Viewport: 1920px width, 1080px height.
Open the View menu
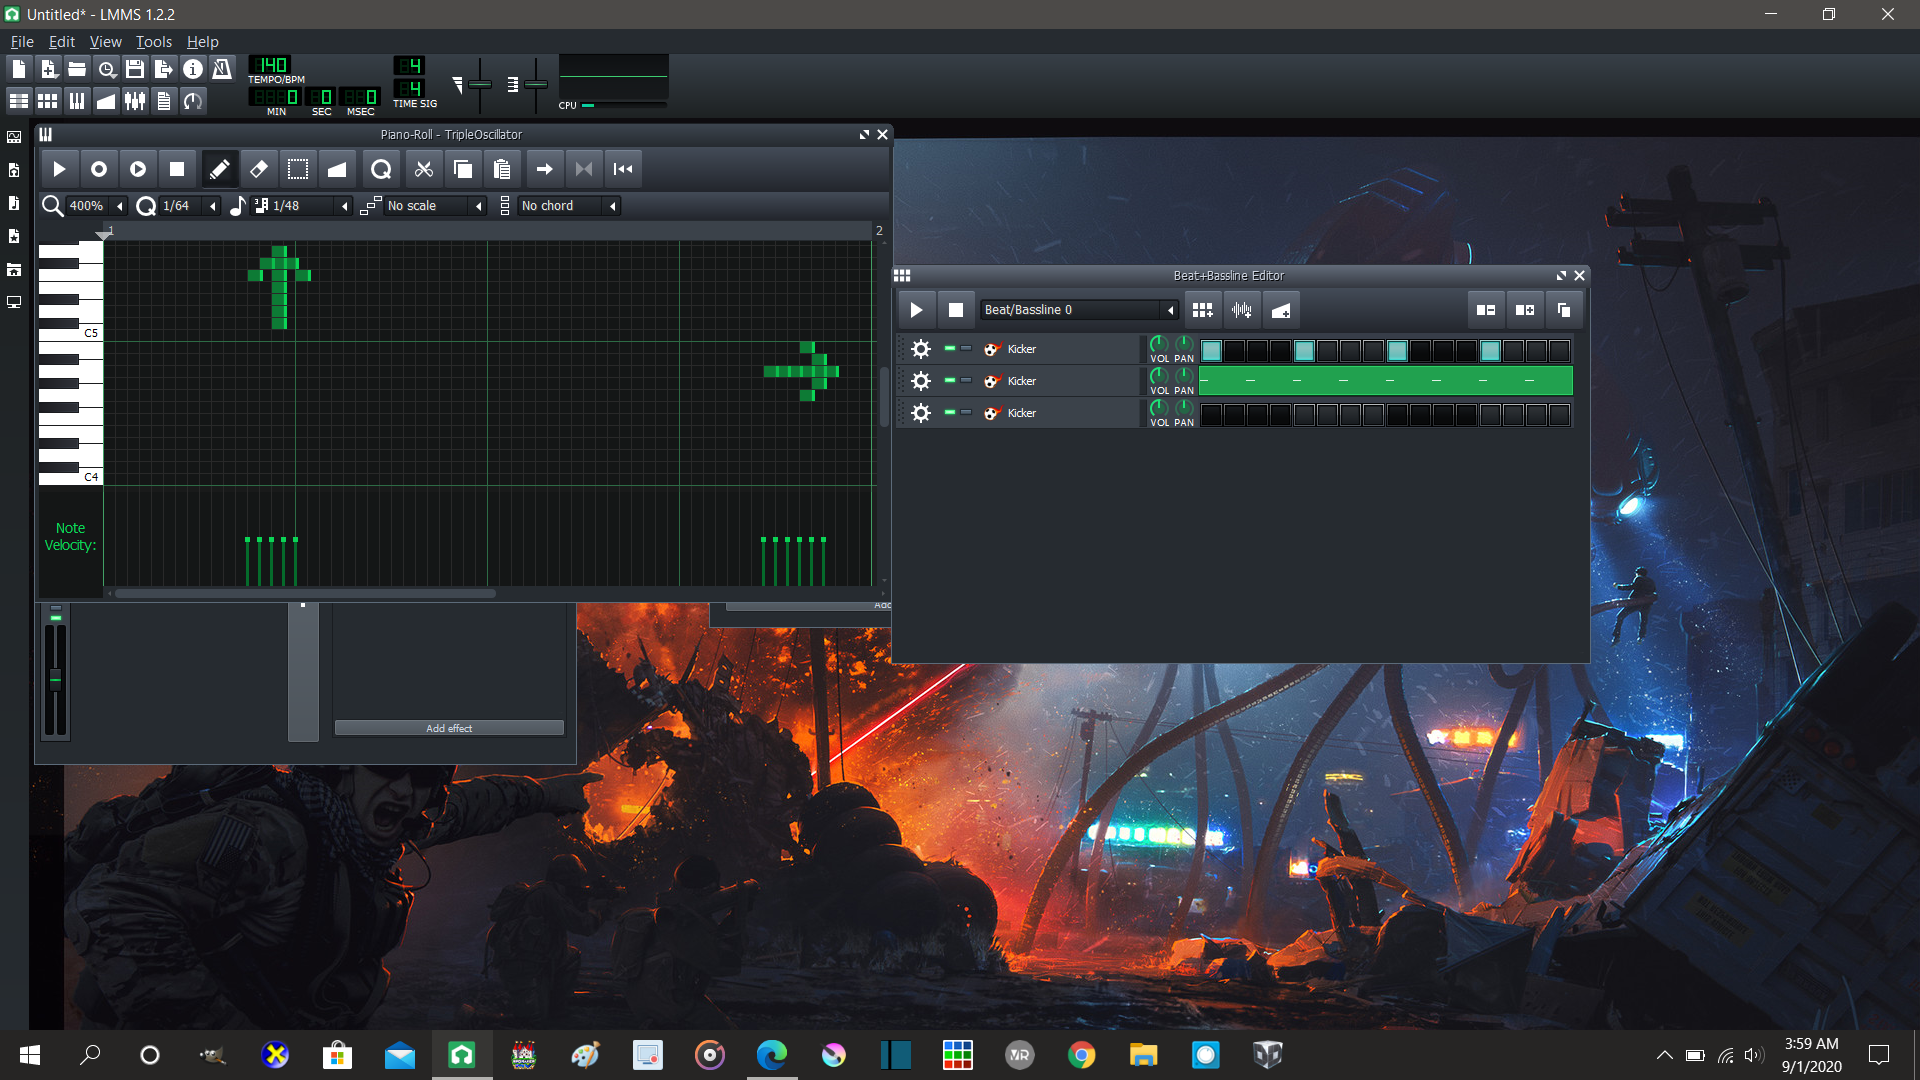pyautogui.click(x=105, y=42)
